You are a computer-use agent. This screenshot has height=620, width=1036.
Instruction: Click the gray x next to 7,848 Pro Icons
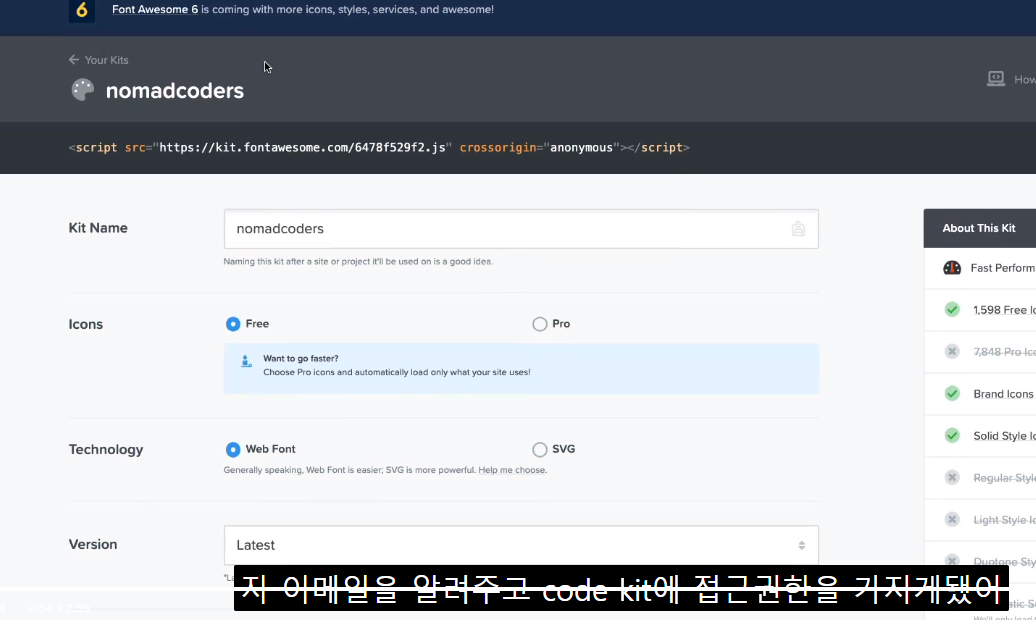point(952,352)
